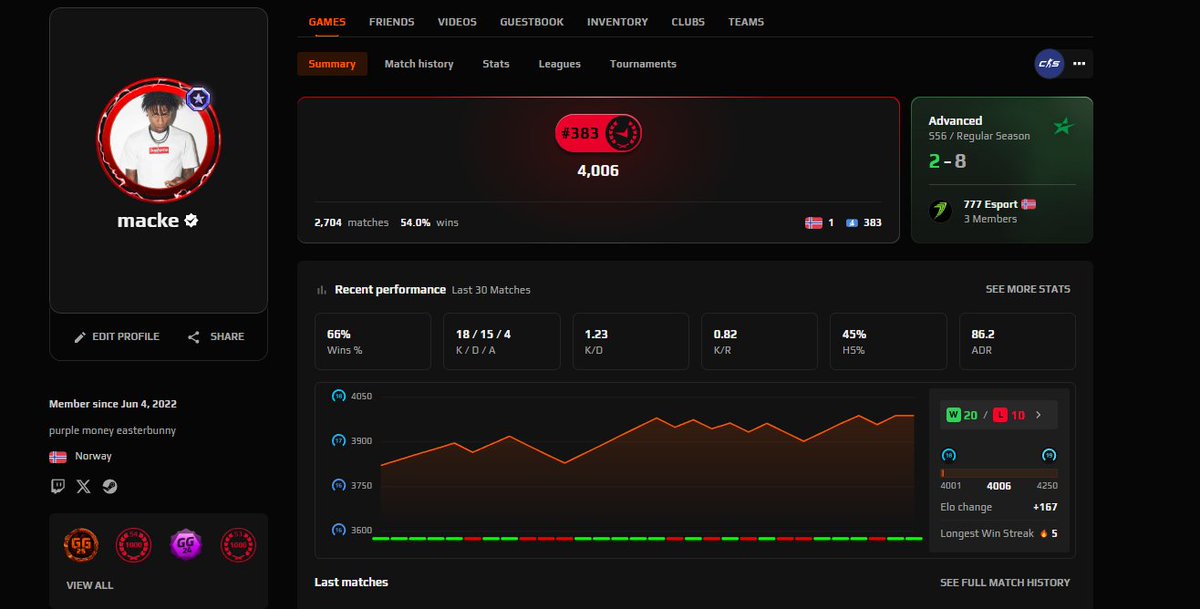The height and width of the screenshot is (609, 1200).
Task: Click the 2 - 8 league record
Action: click(947, 161)
